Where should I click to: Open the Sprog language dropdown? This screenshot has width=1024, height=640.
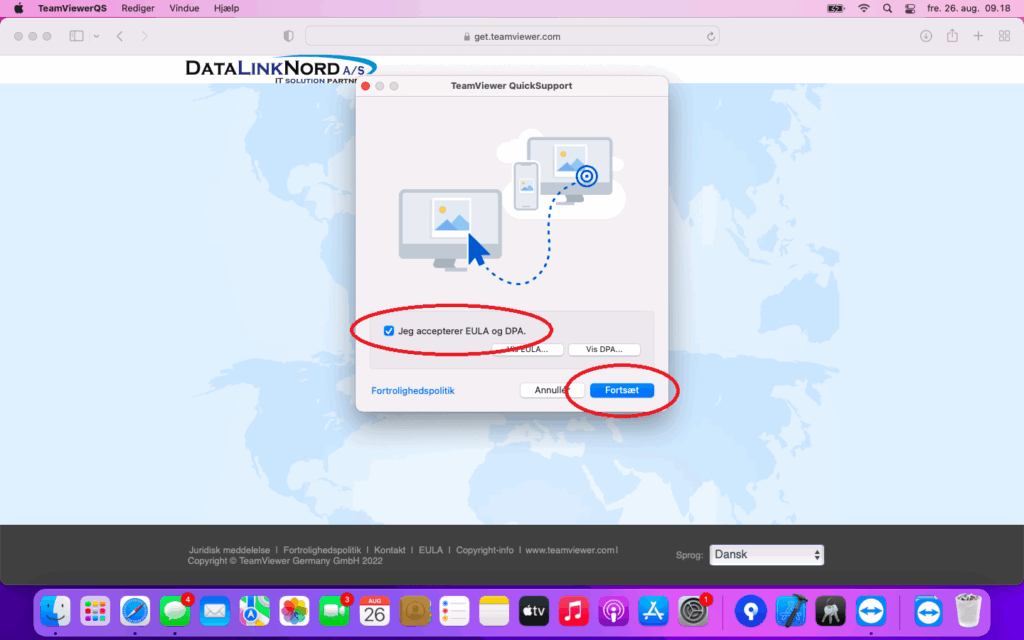pos(766,555)
